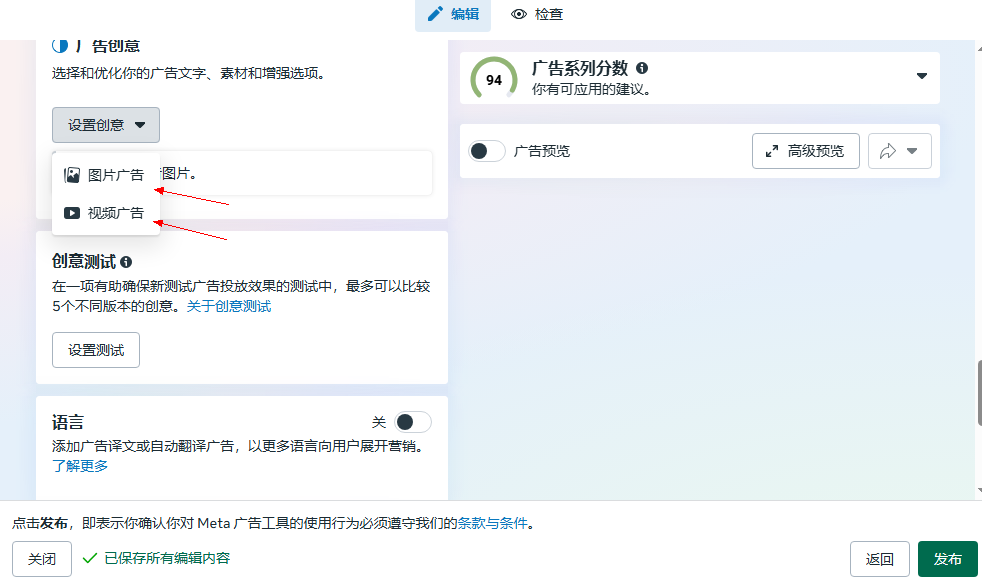
Task: Enable the 广告预览 toggle
Action: tap(487, 151)
